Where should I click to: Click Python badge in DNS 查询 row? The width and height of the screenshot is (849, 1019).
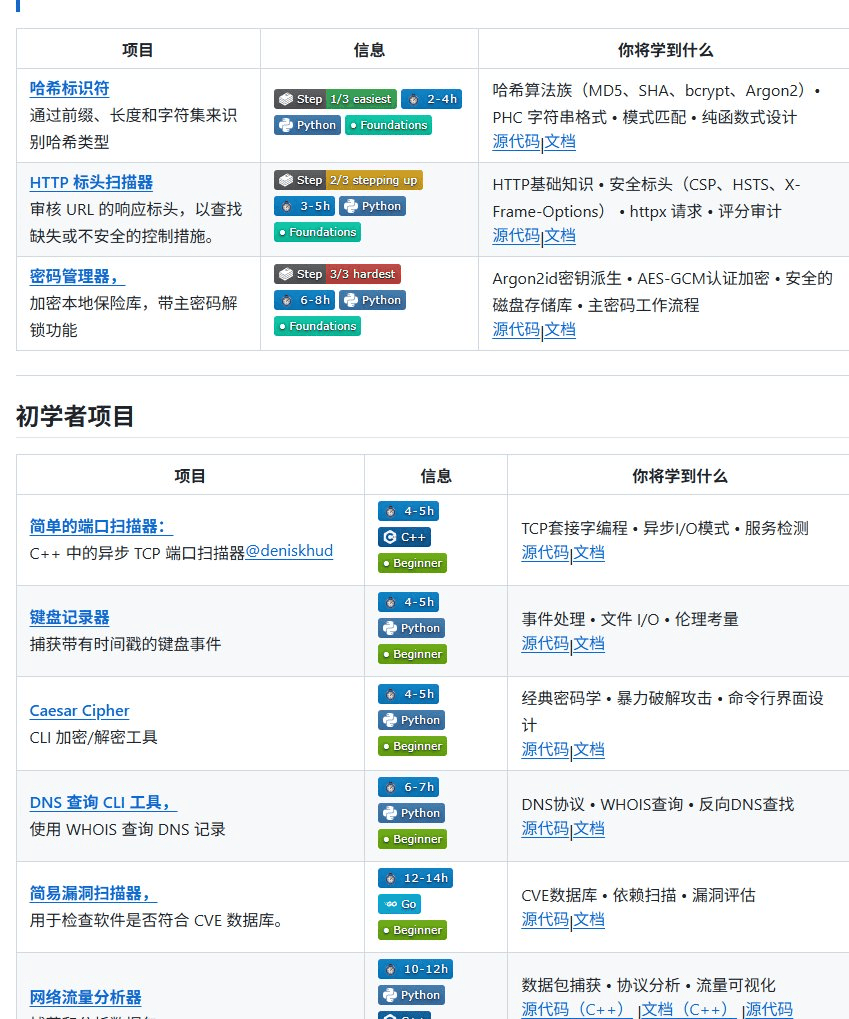point(411,814)
